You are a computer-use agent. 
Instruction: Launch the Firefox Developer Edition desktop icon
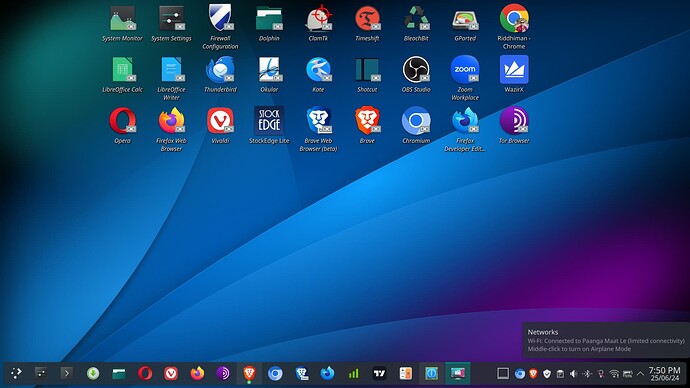[x=465, y=121]
